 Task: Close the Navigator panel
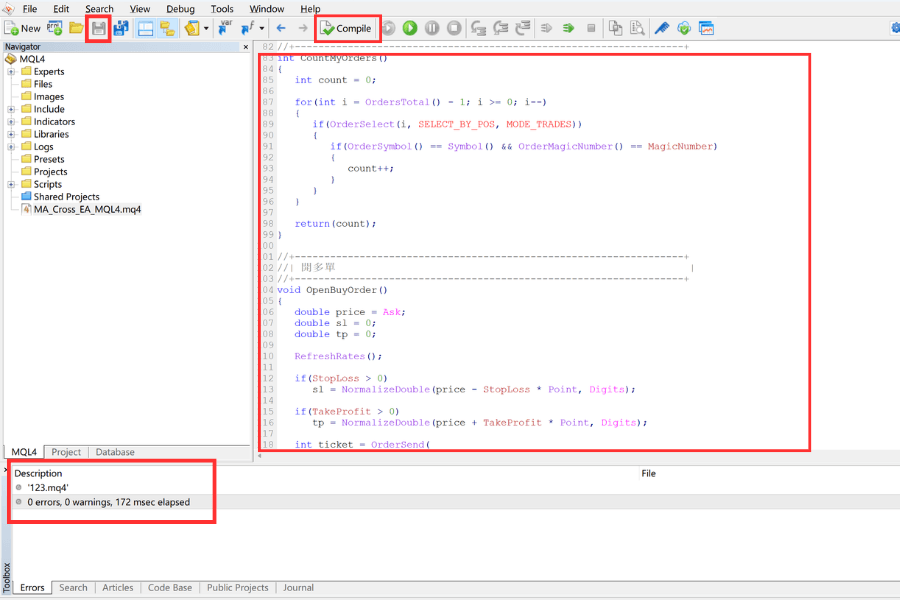pos(246,47)
